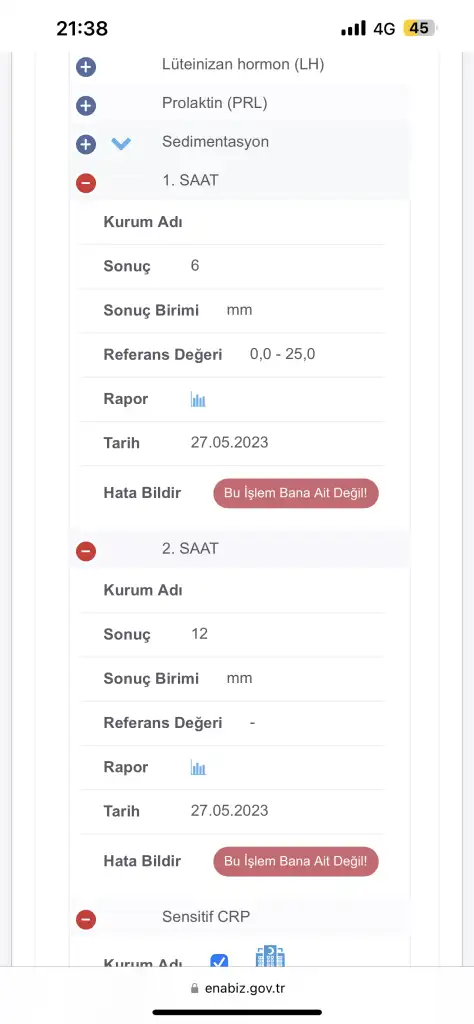Select the 1. SAAT row title

click(190, 180)
